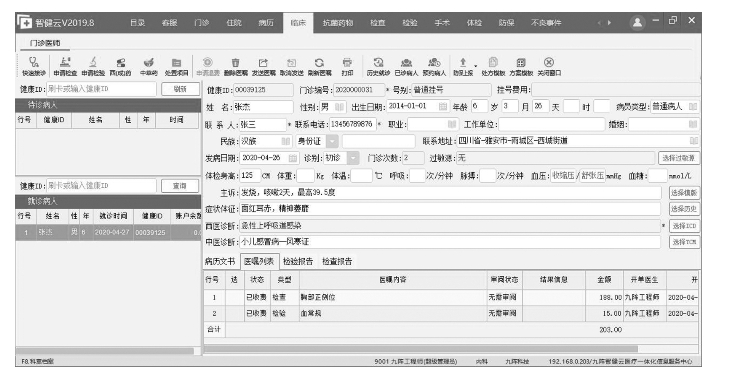Click the 刷新 button beside 健康ID
Viewport: 729px width, 372px height.
point(180,89)
